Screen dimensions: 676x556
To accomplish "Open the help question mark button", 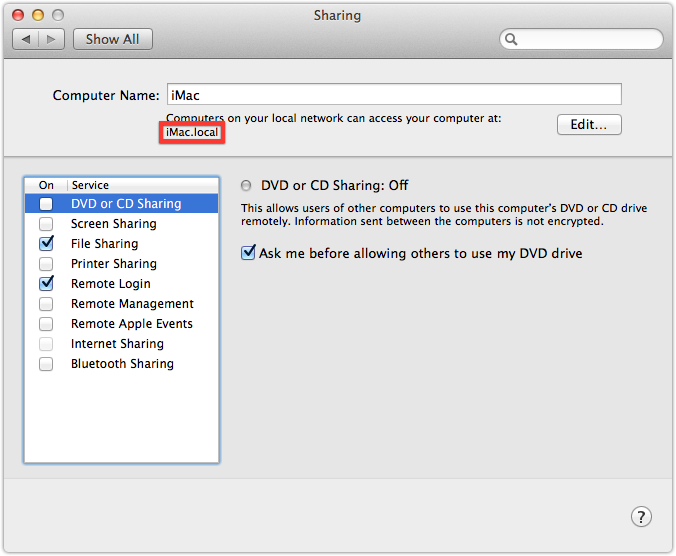I will 641,516.
